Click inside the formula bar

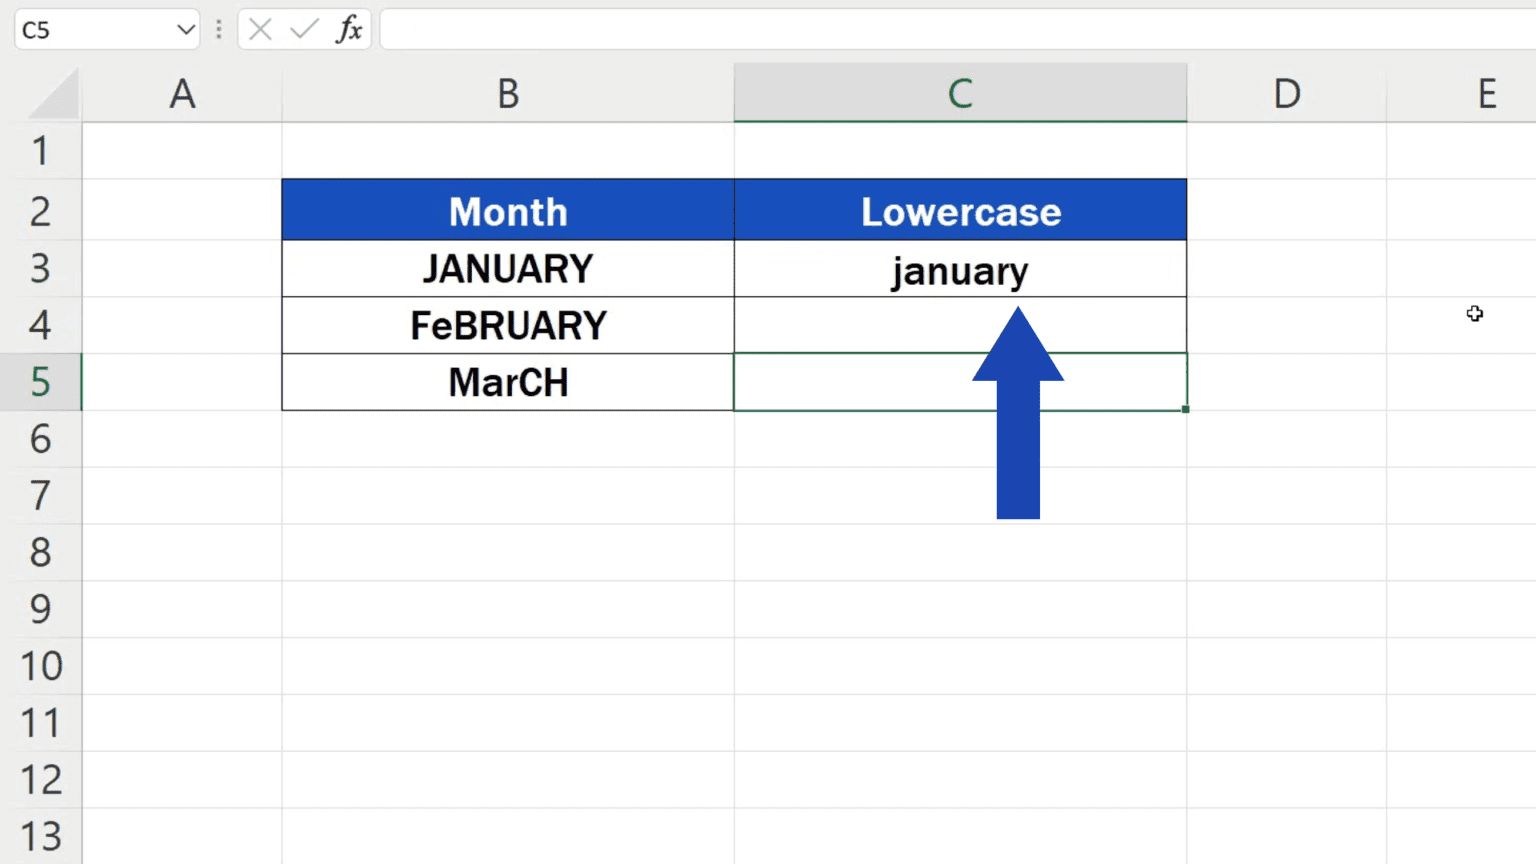click(x=700, y=29)
